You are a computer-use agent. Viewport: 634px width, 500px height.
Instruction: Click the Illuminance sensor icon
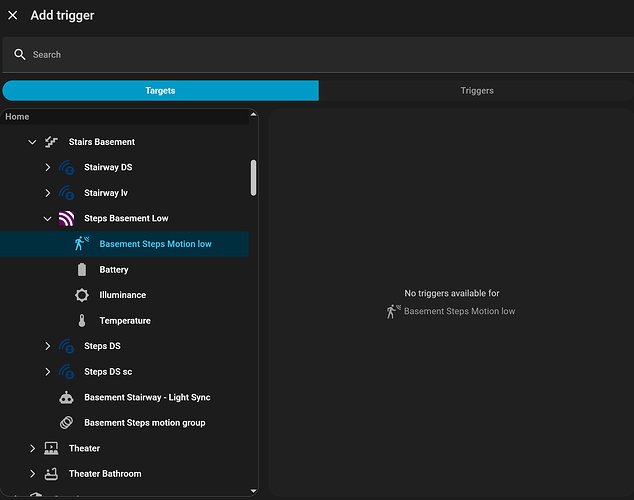82,295
